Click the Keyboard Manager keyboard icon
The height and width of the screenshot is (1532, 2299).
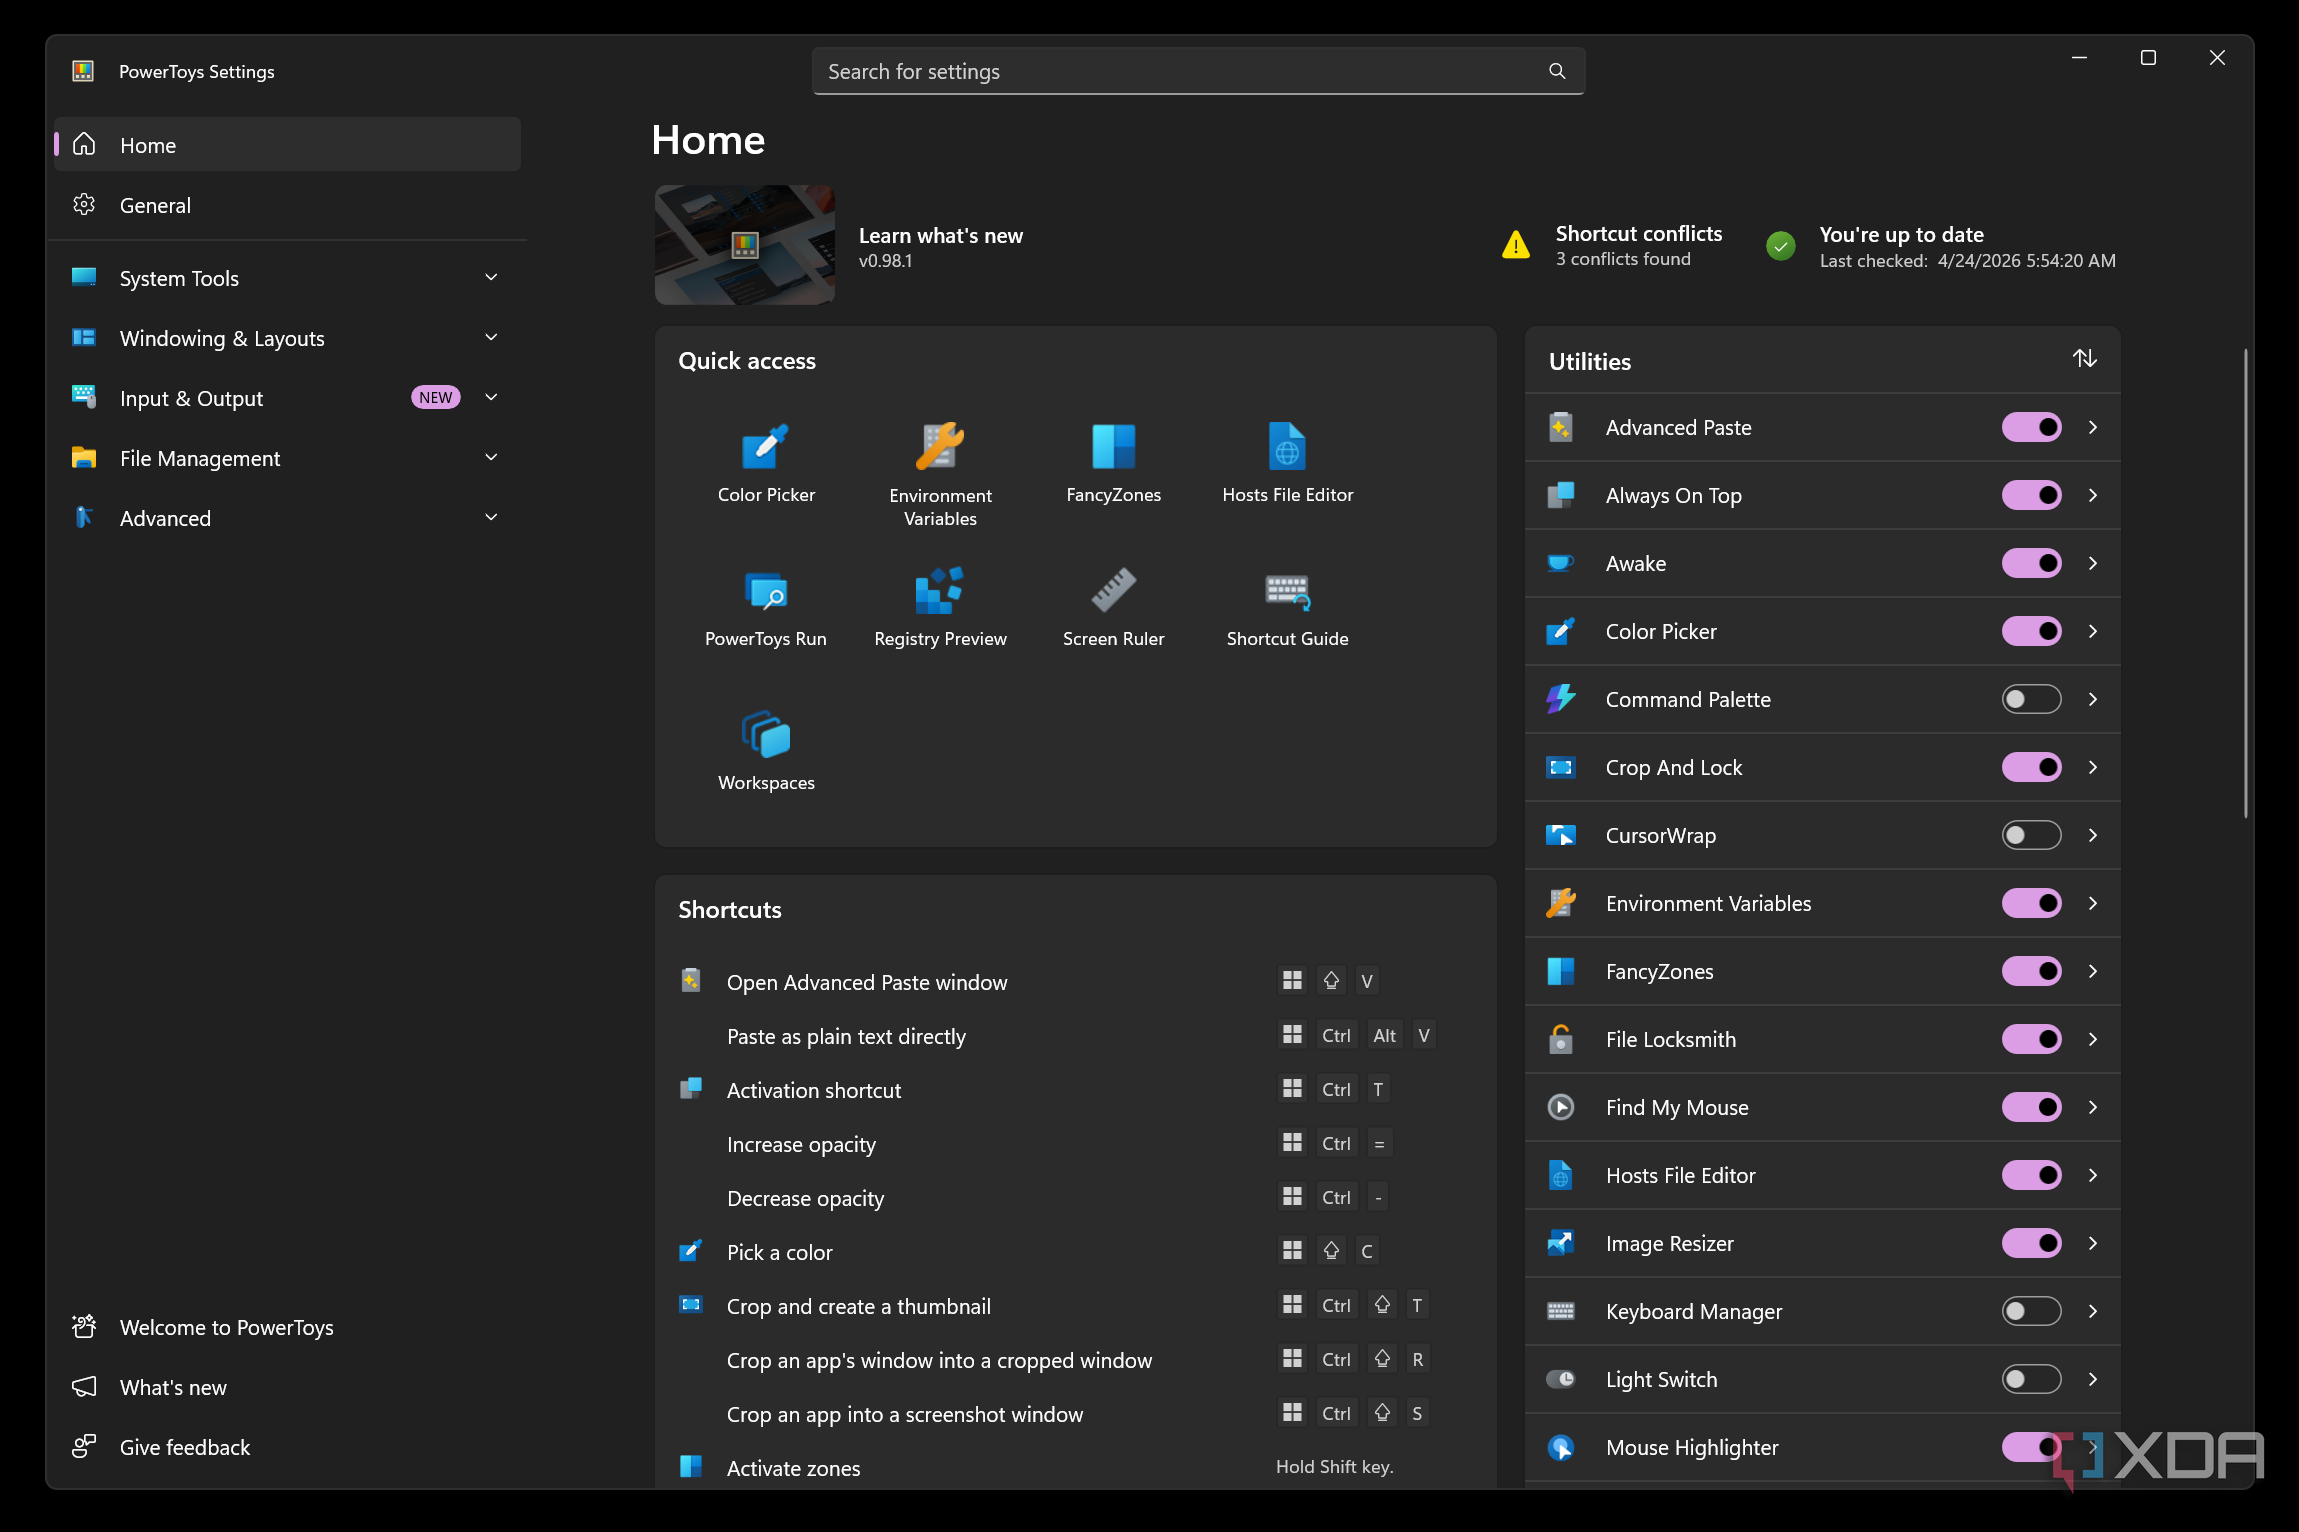1561,1311
